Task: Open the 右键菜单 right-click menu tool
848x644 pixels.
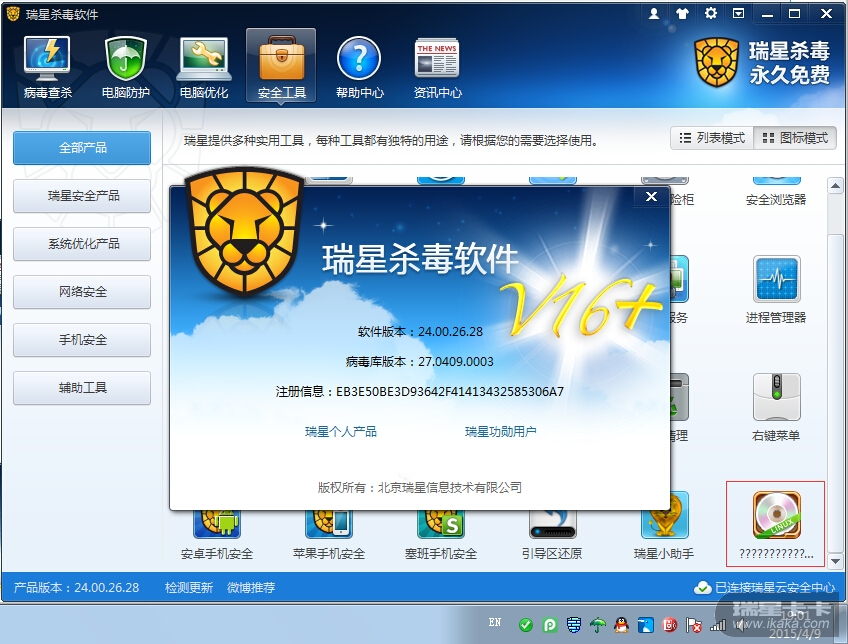Action: tap(776, 408)
